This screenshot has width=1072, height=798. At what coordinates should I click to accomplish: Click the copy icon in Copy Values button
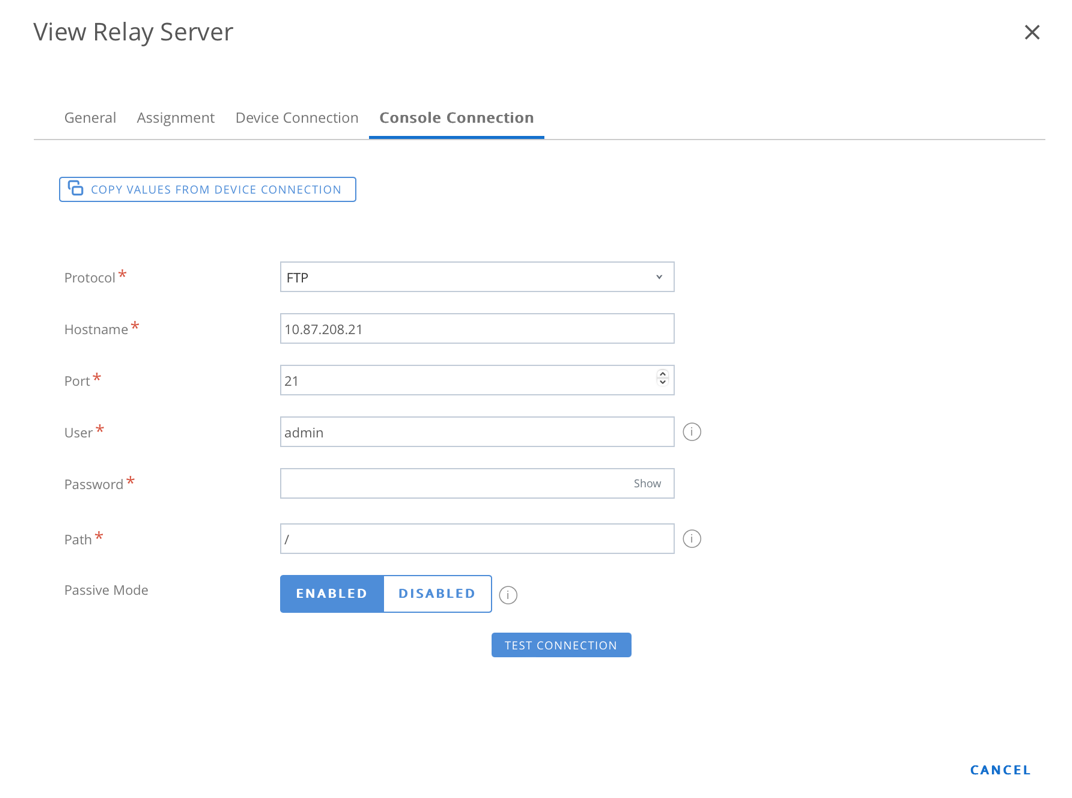76,188
